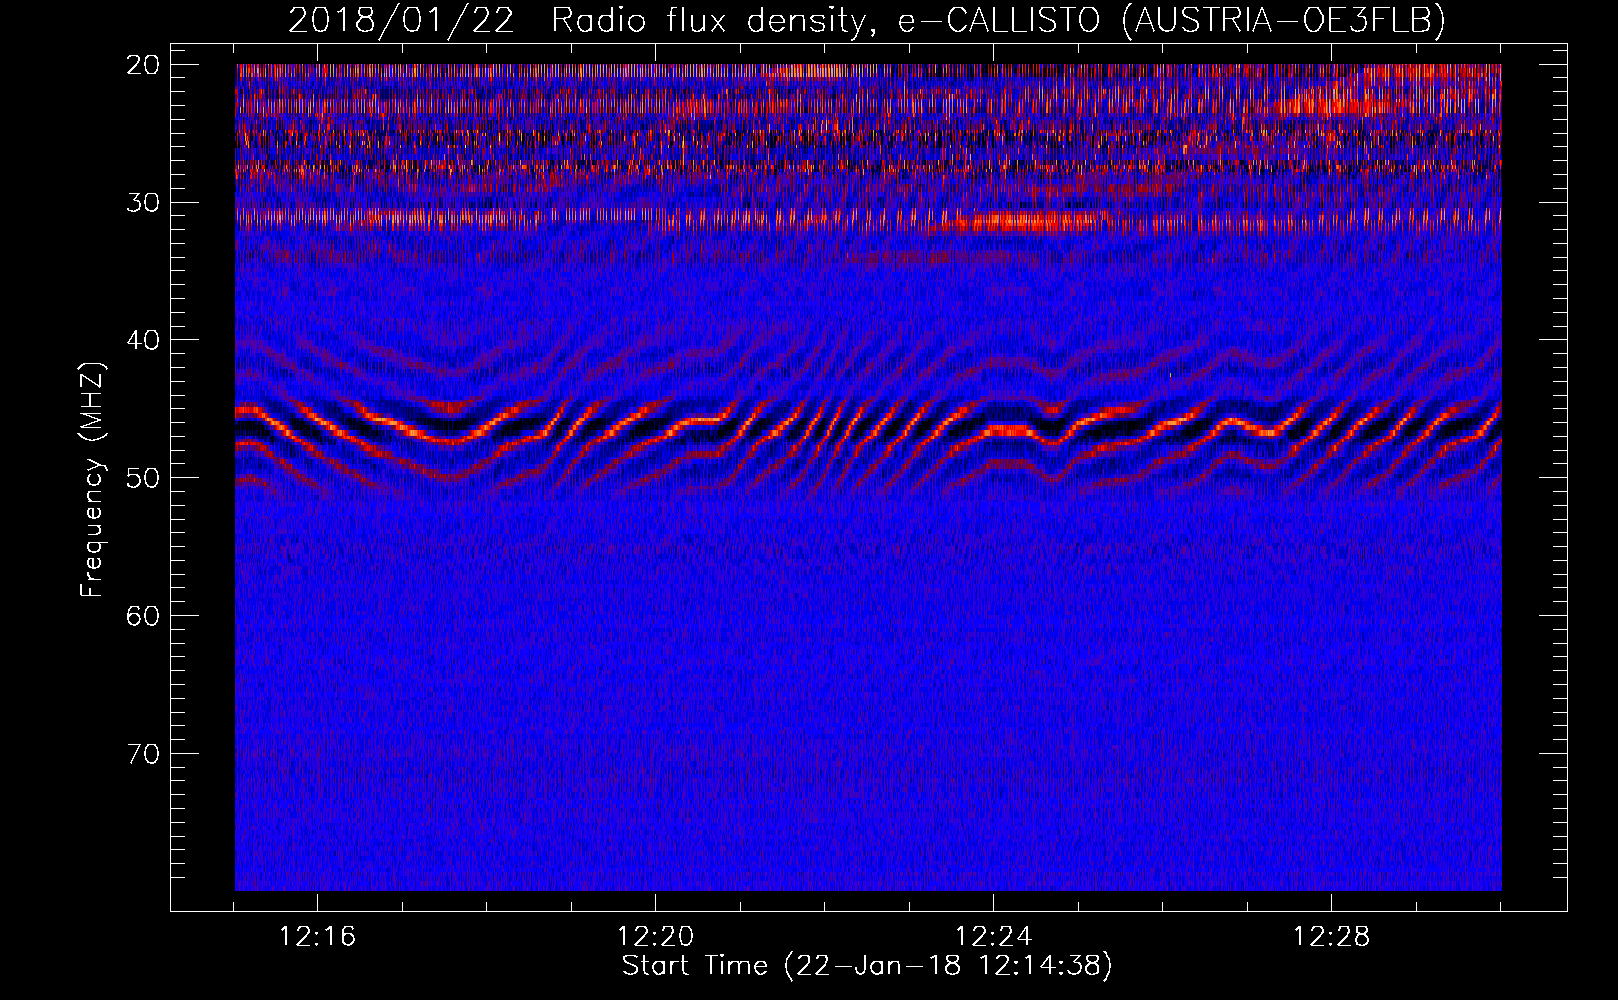Click the 40 frequency tick label

tap(144, 340)
